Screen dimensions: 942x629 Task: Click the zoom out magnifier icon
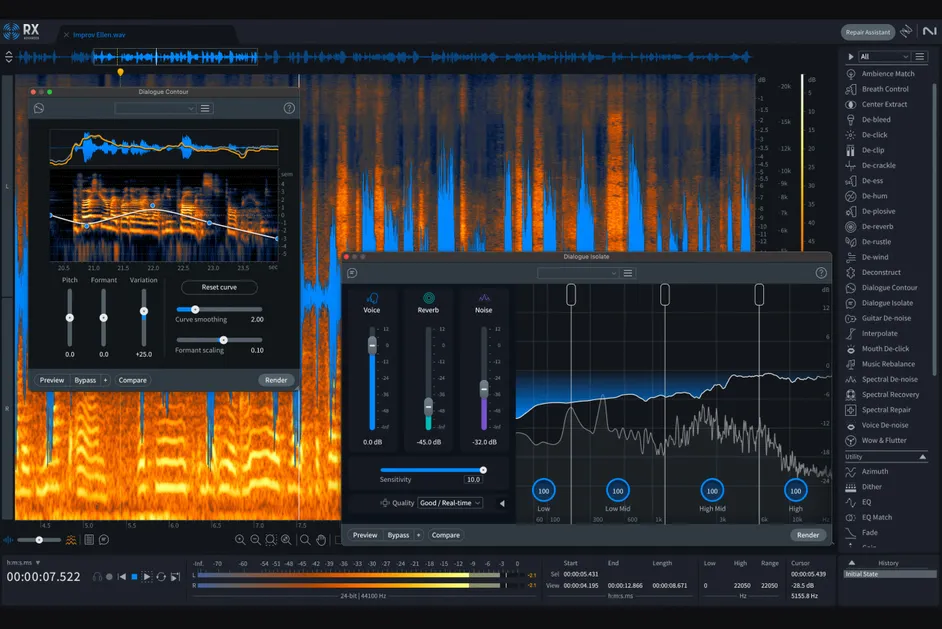[x=255, y=540]
